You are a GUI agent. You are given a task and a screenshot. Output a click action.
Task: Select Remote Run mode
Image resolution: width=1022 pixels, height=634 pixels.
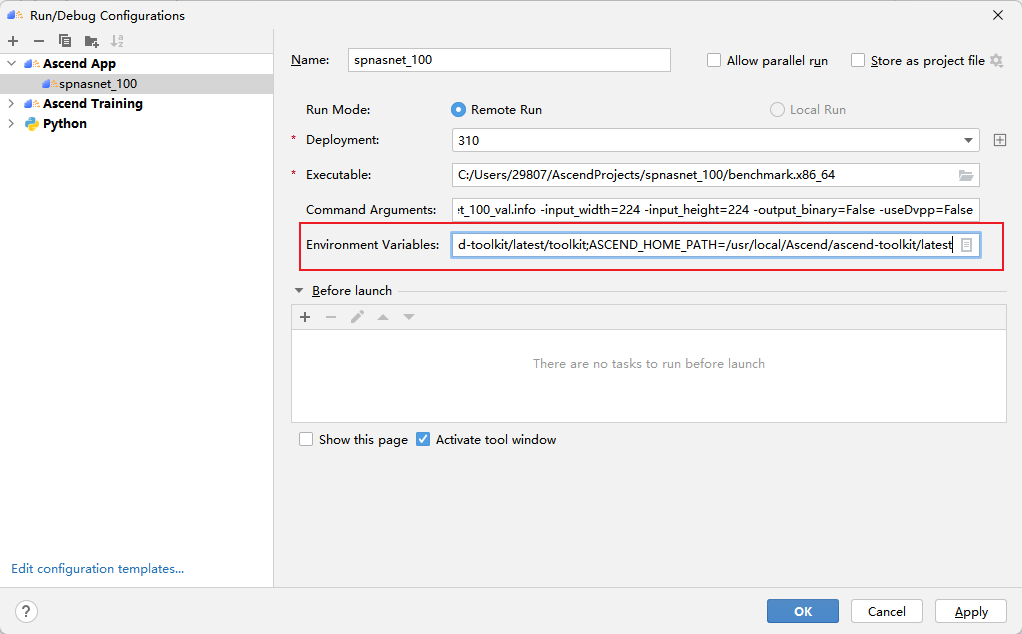point(458,109)
